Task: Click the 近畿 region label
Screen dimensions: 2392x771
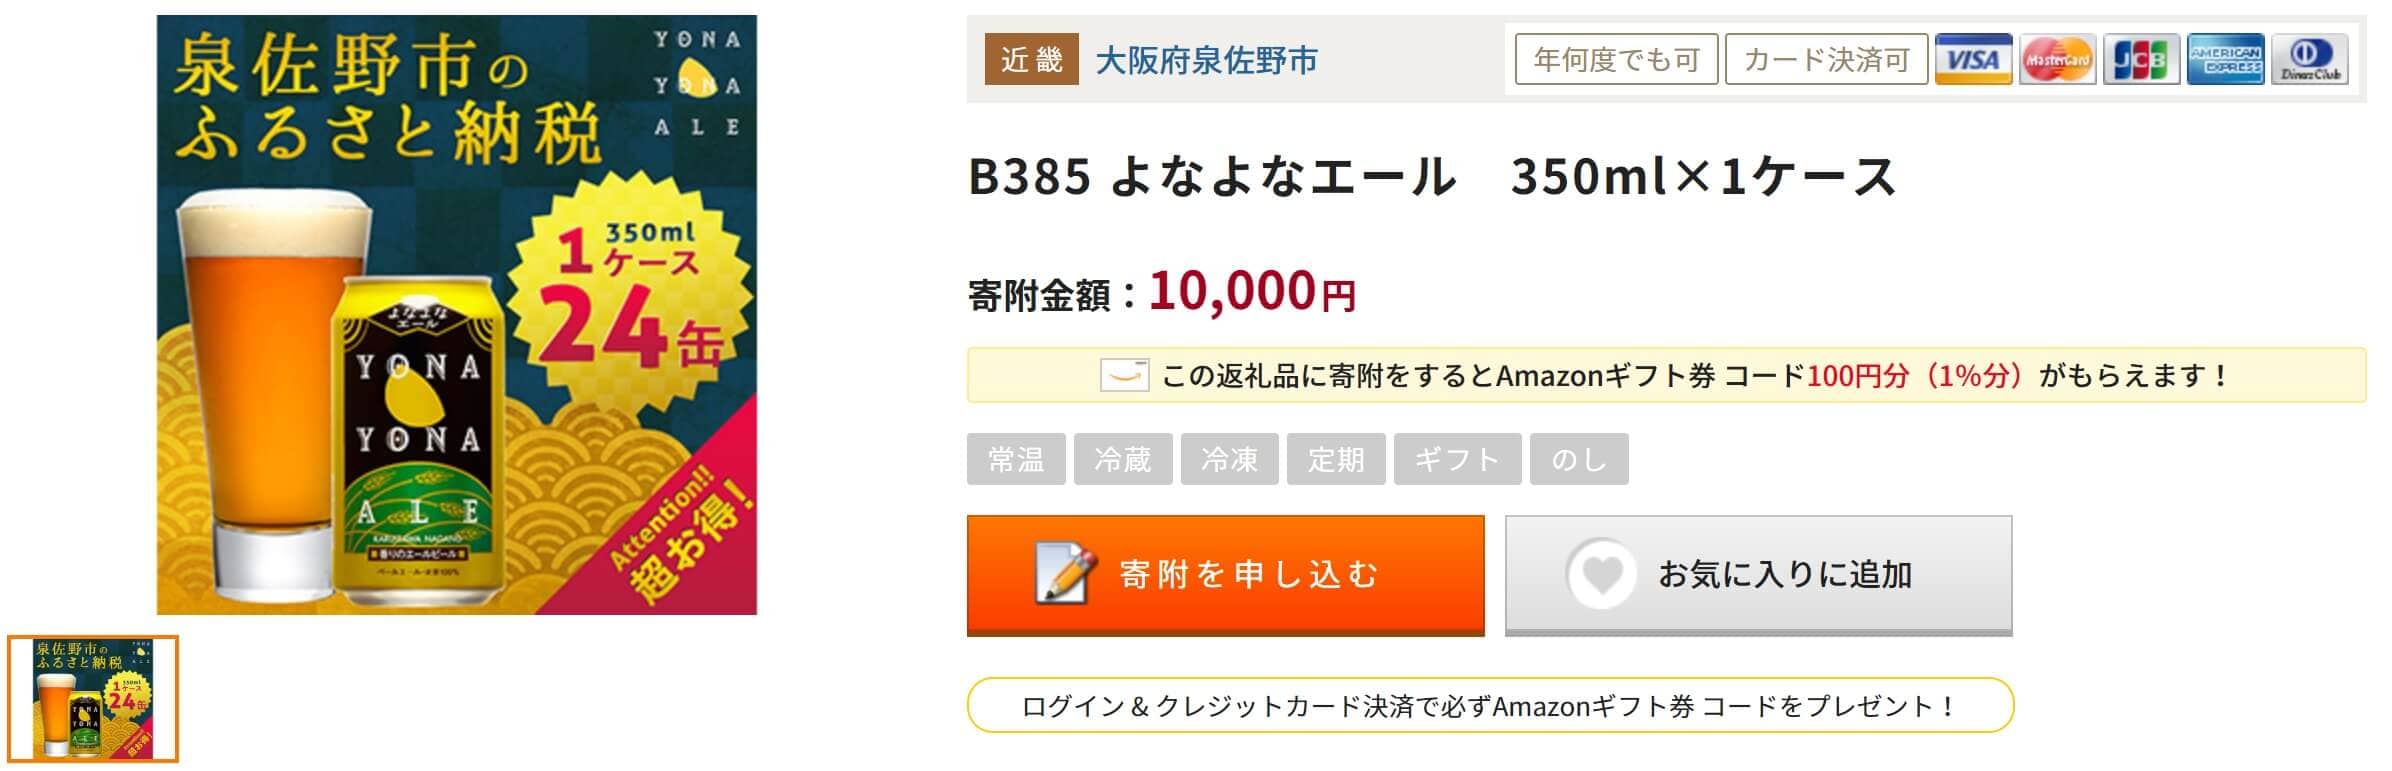Action: point(1031,59)
